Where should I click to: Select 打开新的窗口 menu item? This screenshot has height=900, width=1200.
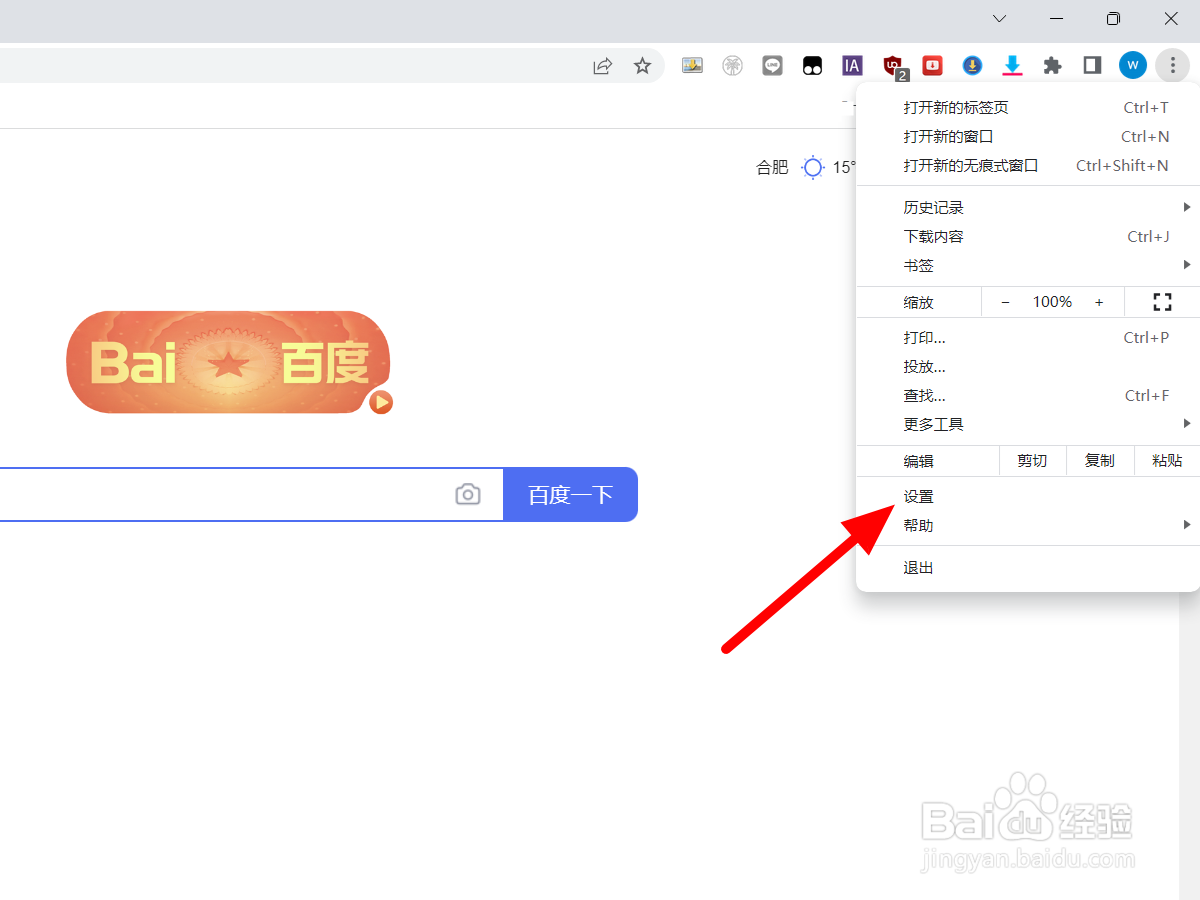1028,136
